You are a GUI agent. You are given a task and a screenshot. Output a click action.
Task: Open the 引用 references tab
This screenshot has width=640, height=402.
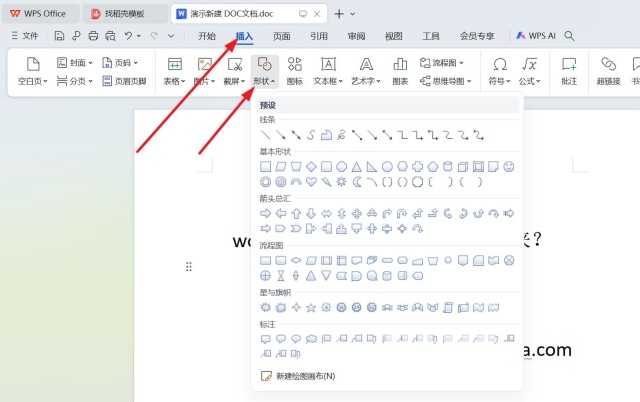pyautogui.click(x=319, y=36)
